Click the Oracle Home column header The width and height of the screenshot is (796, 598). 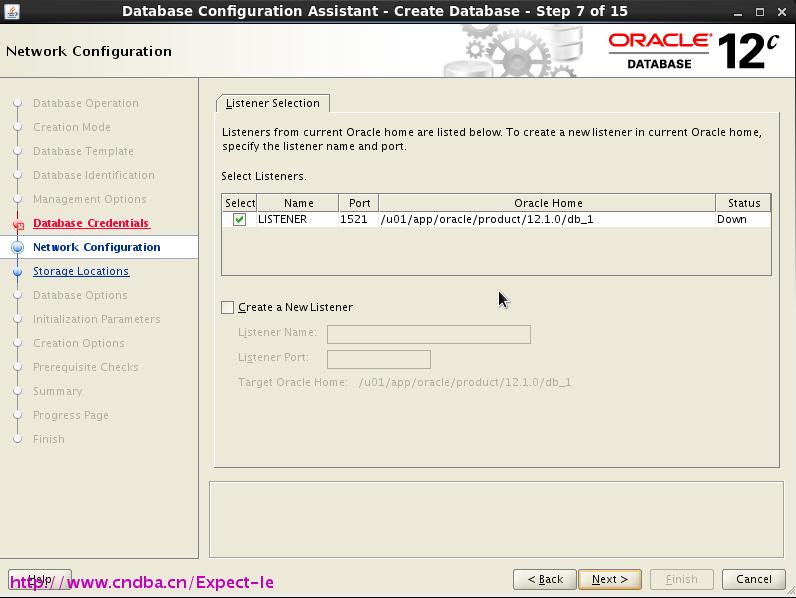[x=547, y=203]
